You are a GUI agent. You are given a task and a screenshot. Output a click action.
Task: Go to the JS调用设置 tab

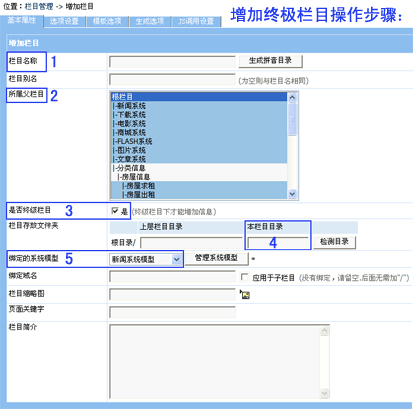(196, 22)
